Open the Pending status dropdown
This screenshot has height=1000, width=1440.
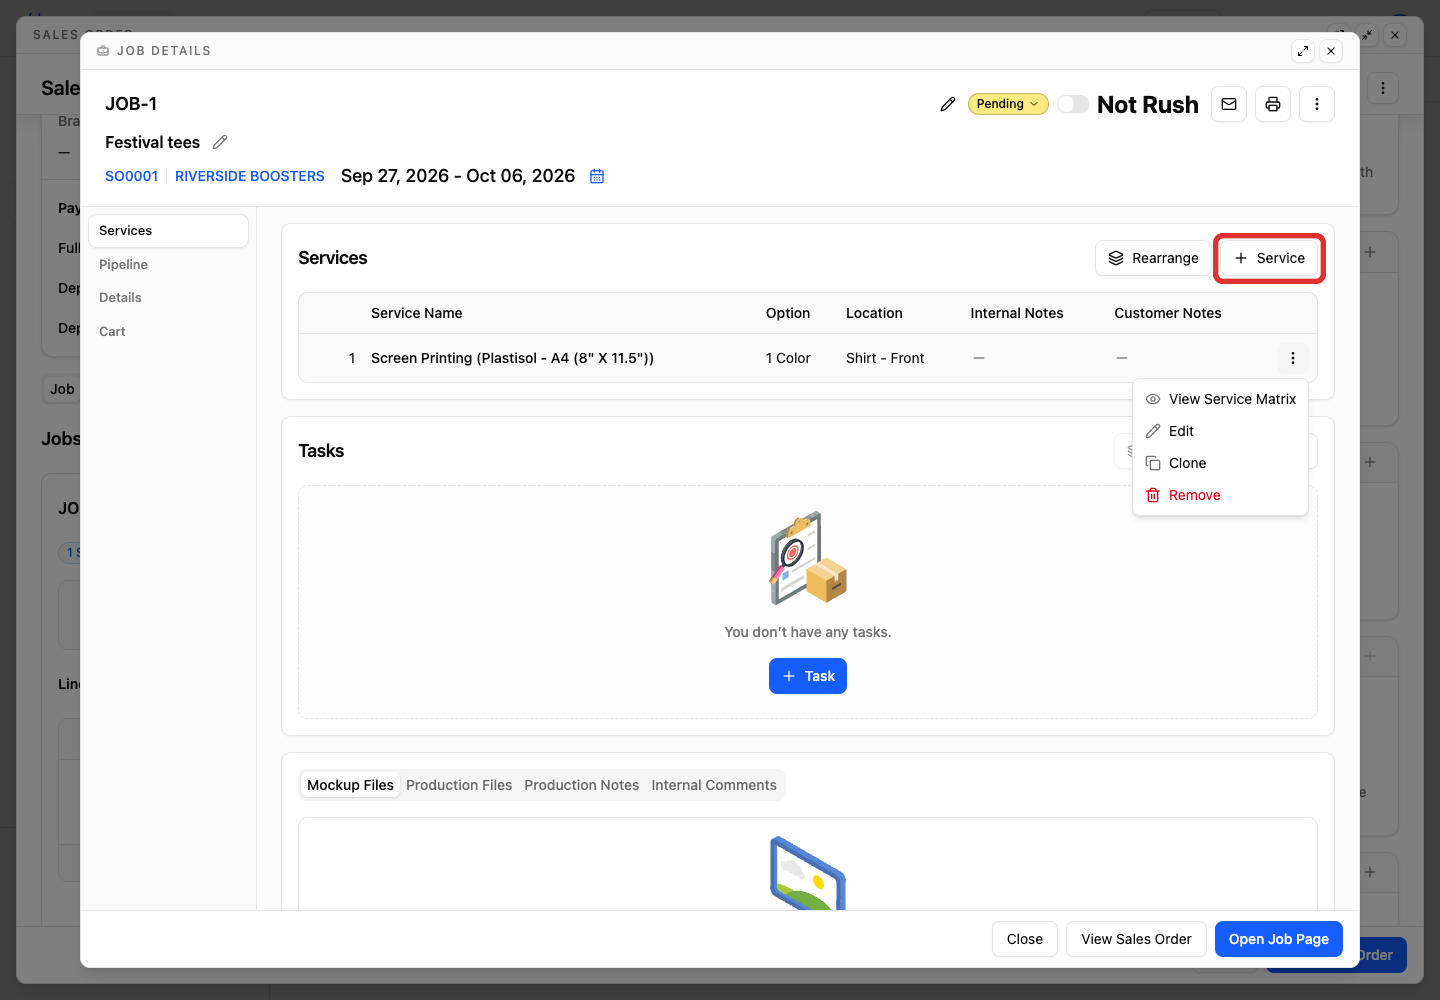coord(1008,104)
